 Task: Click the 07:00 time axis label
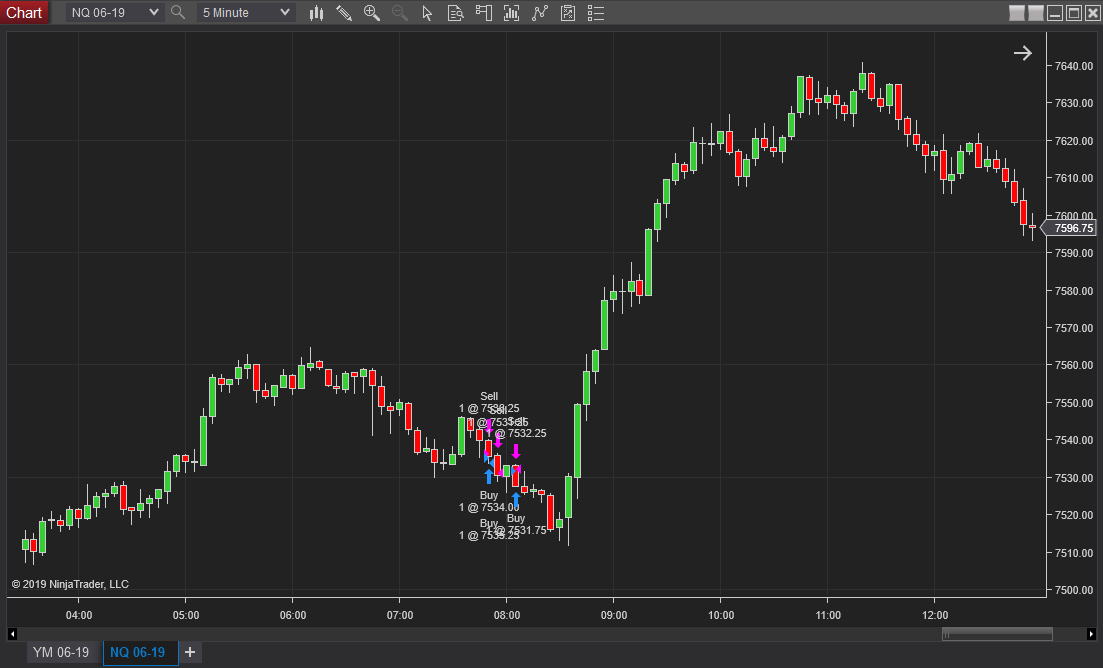click(400, 615)
